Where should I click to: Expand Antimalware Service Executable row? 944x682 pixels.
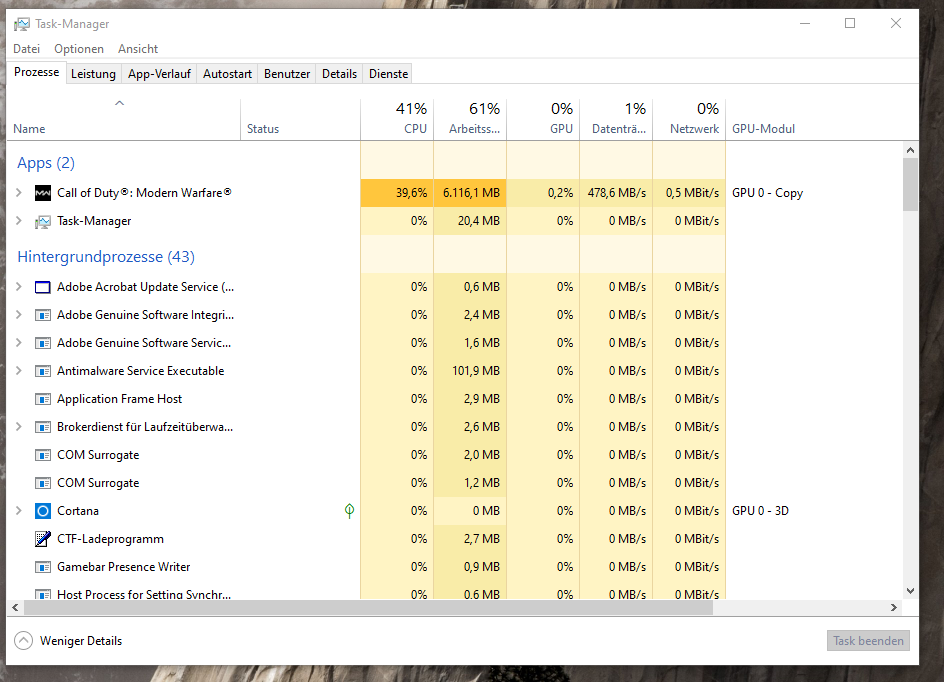point(19,371)
